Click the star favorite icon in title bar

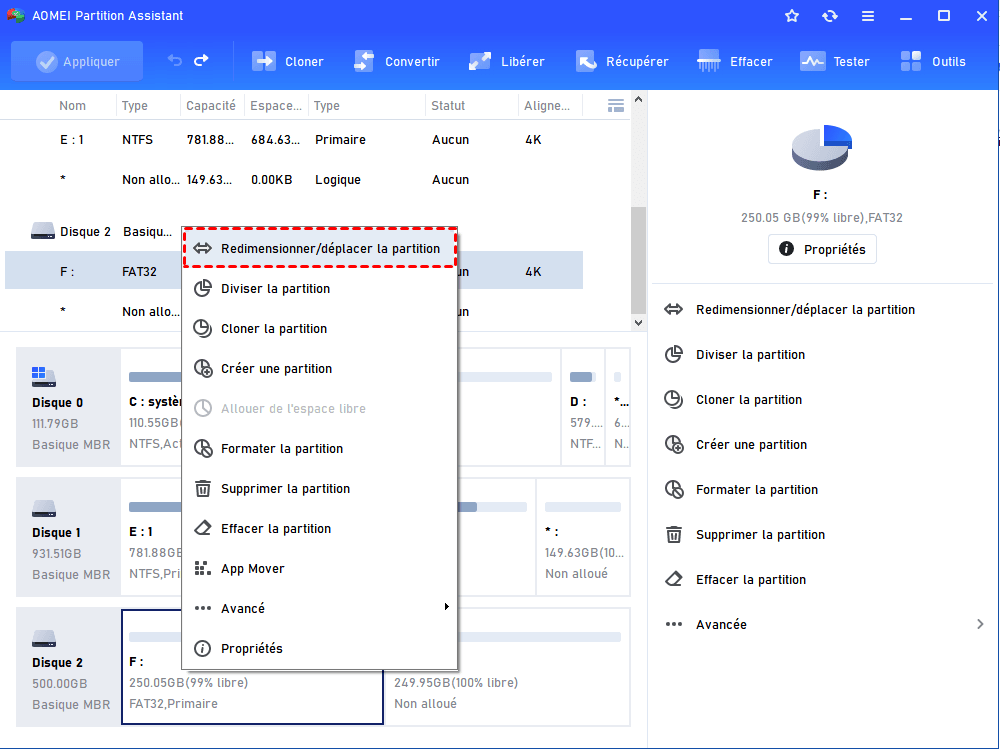(x=792, y=16)
